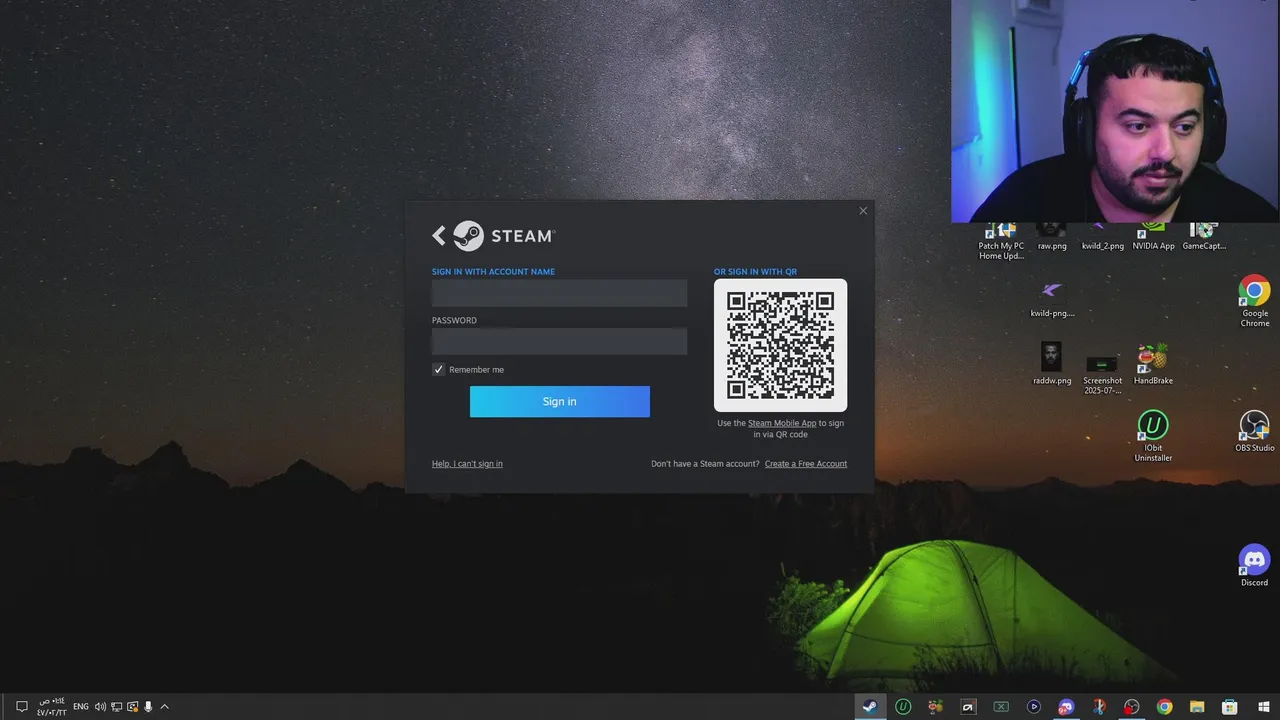Open the Windows Start menu
Viewport: 1280px width, 720px height.
1263,707
